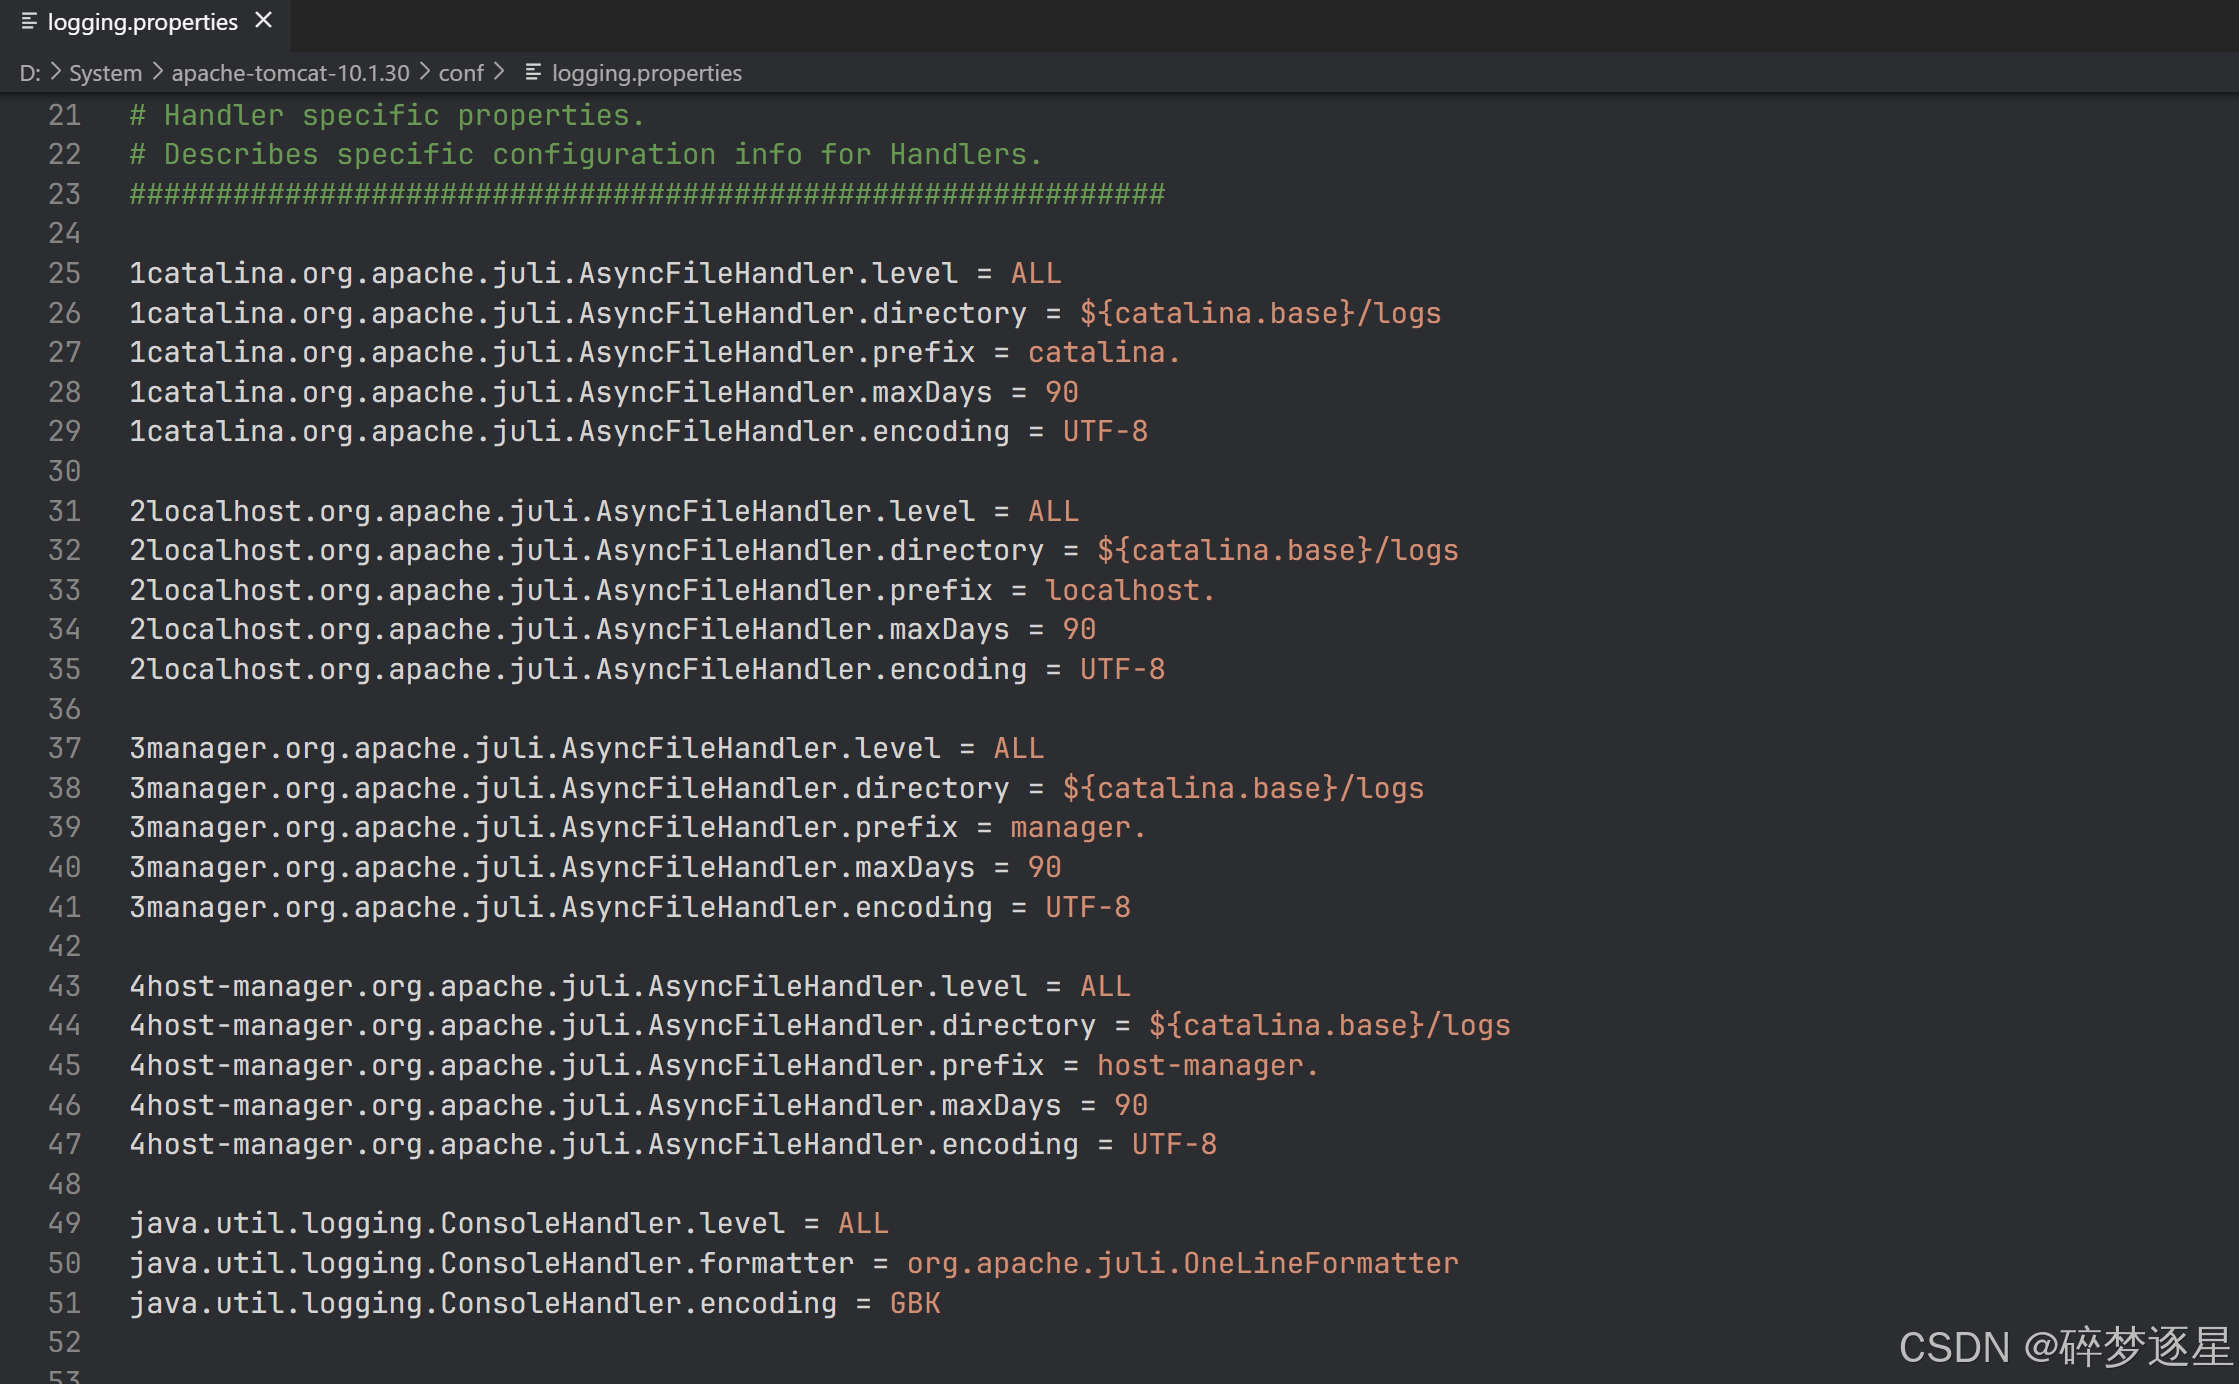
Task: Click line number 37 in the gutter
Action: (x=64, y=748)
